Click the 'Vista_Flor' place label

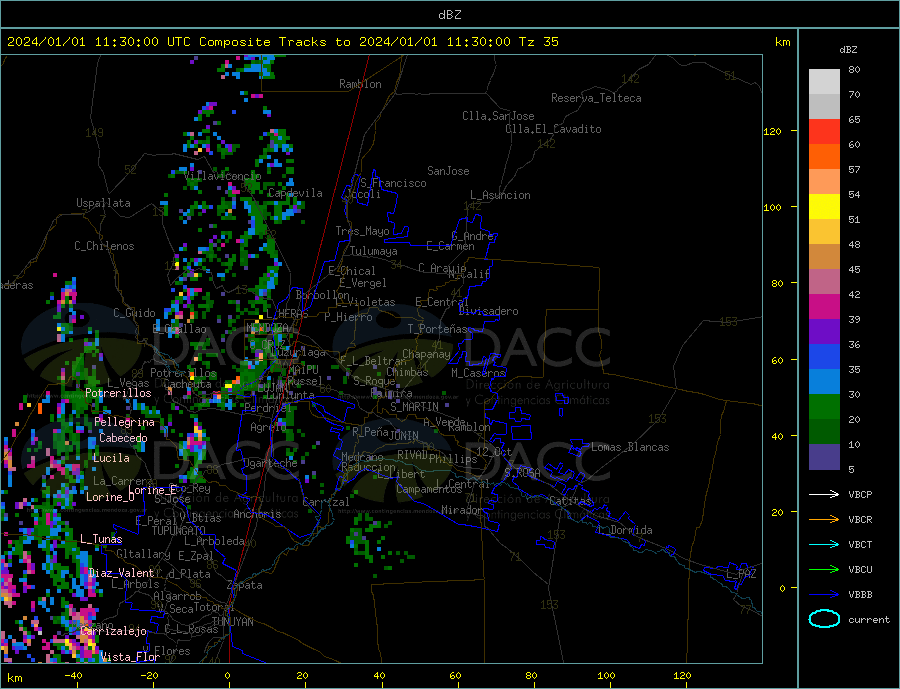coord(130,657)
